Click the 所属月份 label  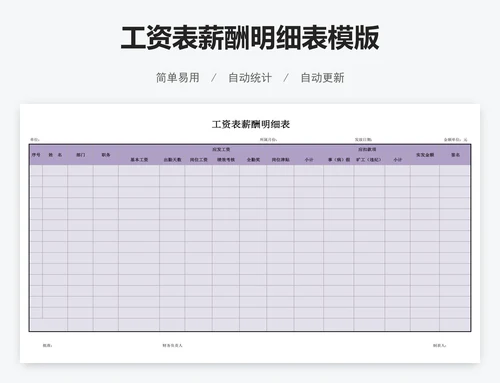coord(268,140)
